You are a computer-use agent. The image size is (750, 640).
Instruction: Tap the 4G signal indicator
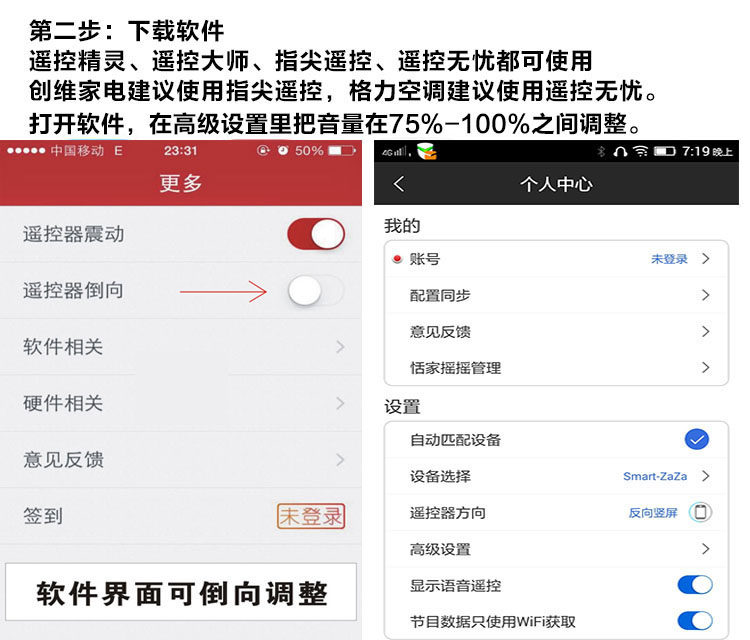coord(395,152)
